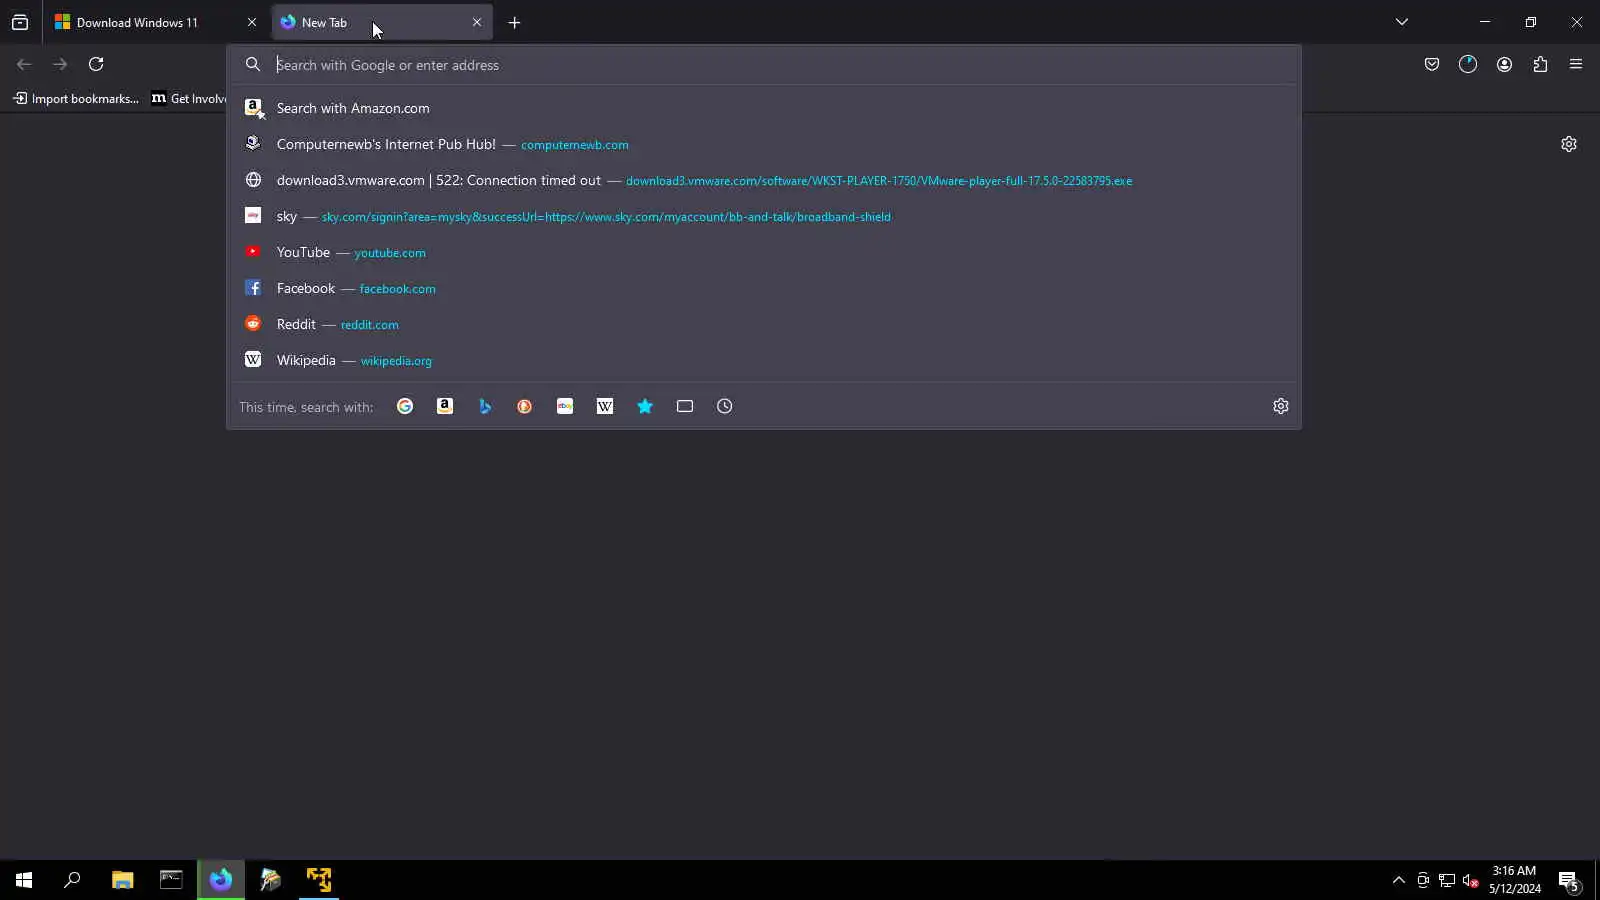Search this time with Wikipedia icon

pyautogui.click(x=605, y=406)
